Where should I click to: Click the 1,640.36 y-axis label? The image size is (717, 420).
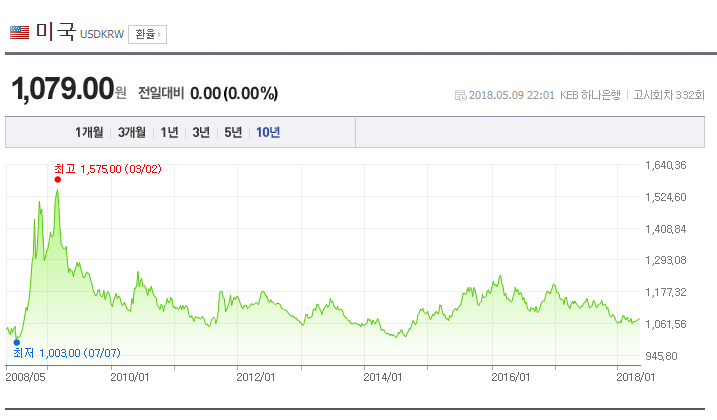[x=666, y=165]
